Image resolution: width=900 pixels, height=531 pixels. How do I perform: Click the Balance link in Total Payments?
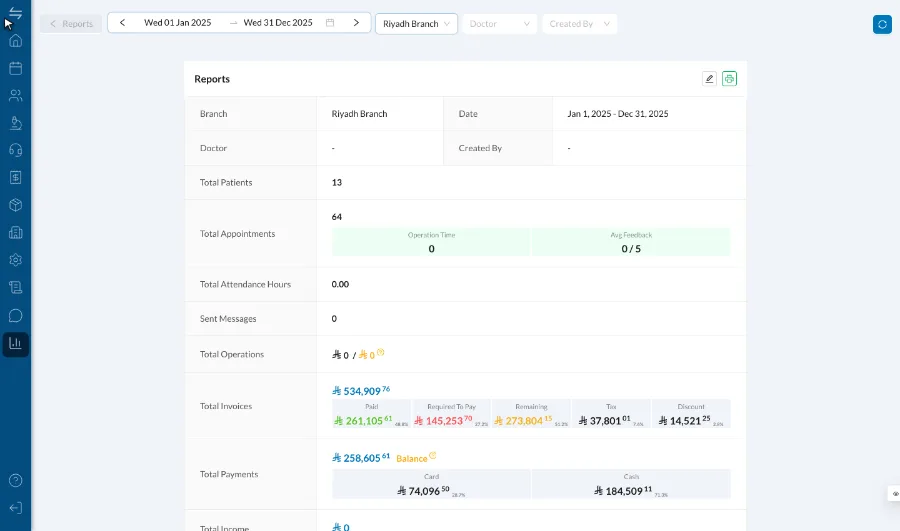pyautogui.click(x=412, y=459)
